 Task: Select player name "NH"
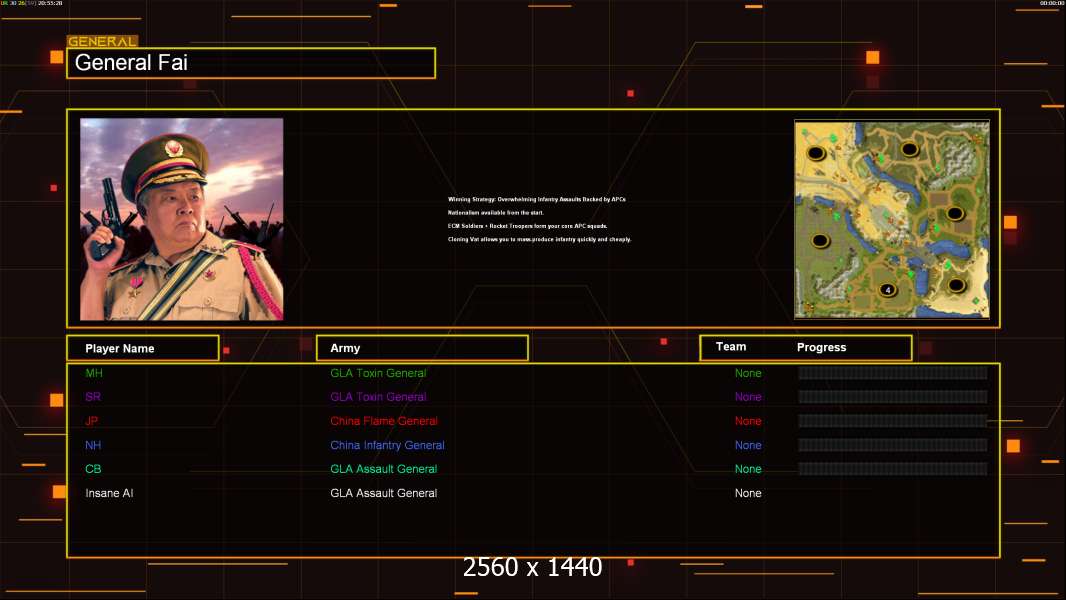tap(93, 445)
